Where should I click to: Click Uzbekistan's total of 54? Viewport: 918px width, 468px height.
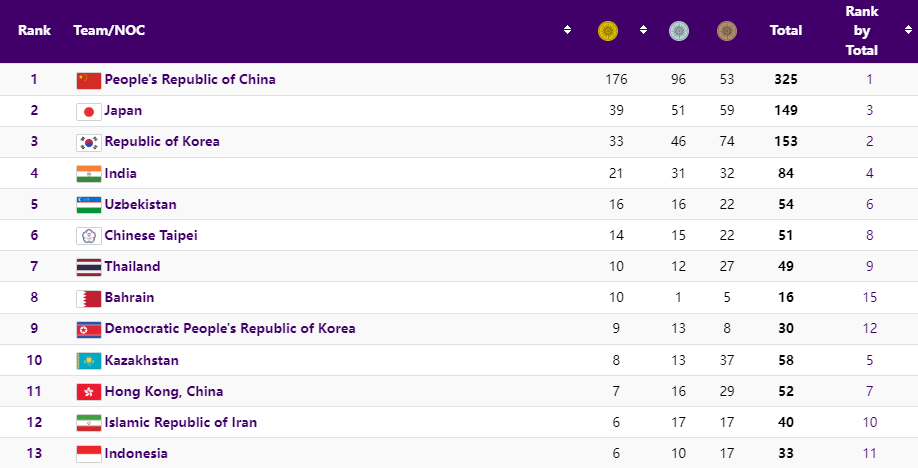pyautogui.click(x=786, y=204)
